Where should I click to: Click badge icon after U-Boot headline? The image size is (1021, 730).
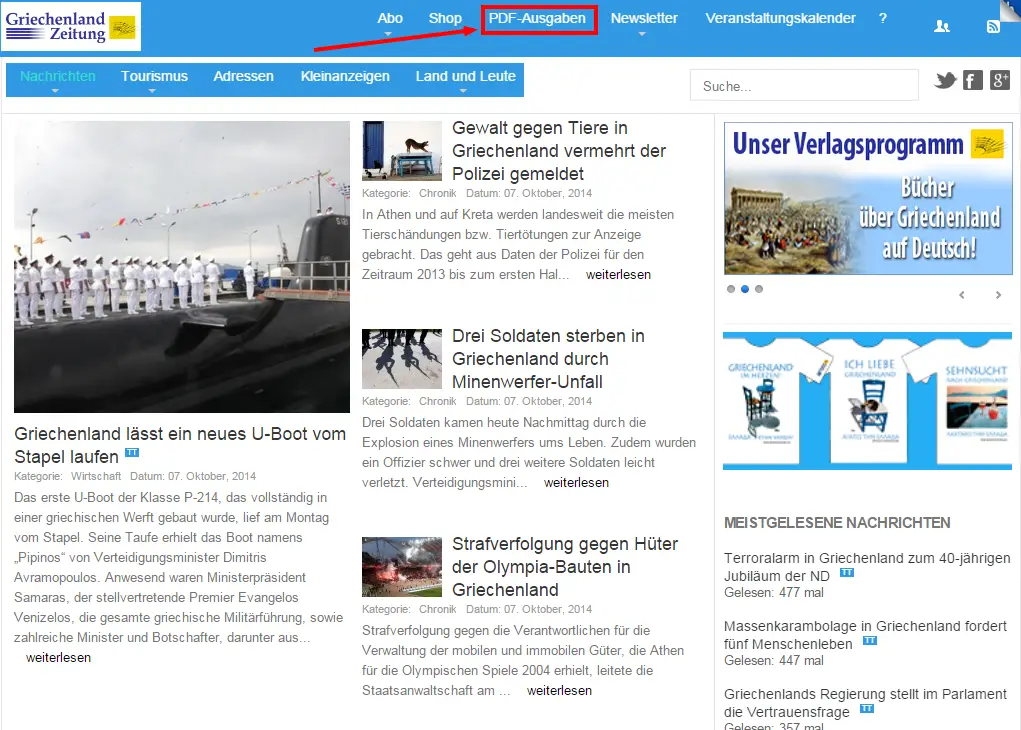coord(132,453)
